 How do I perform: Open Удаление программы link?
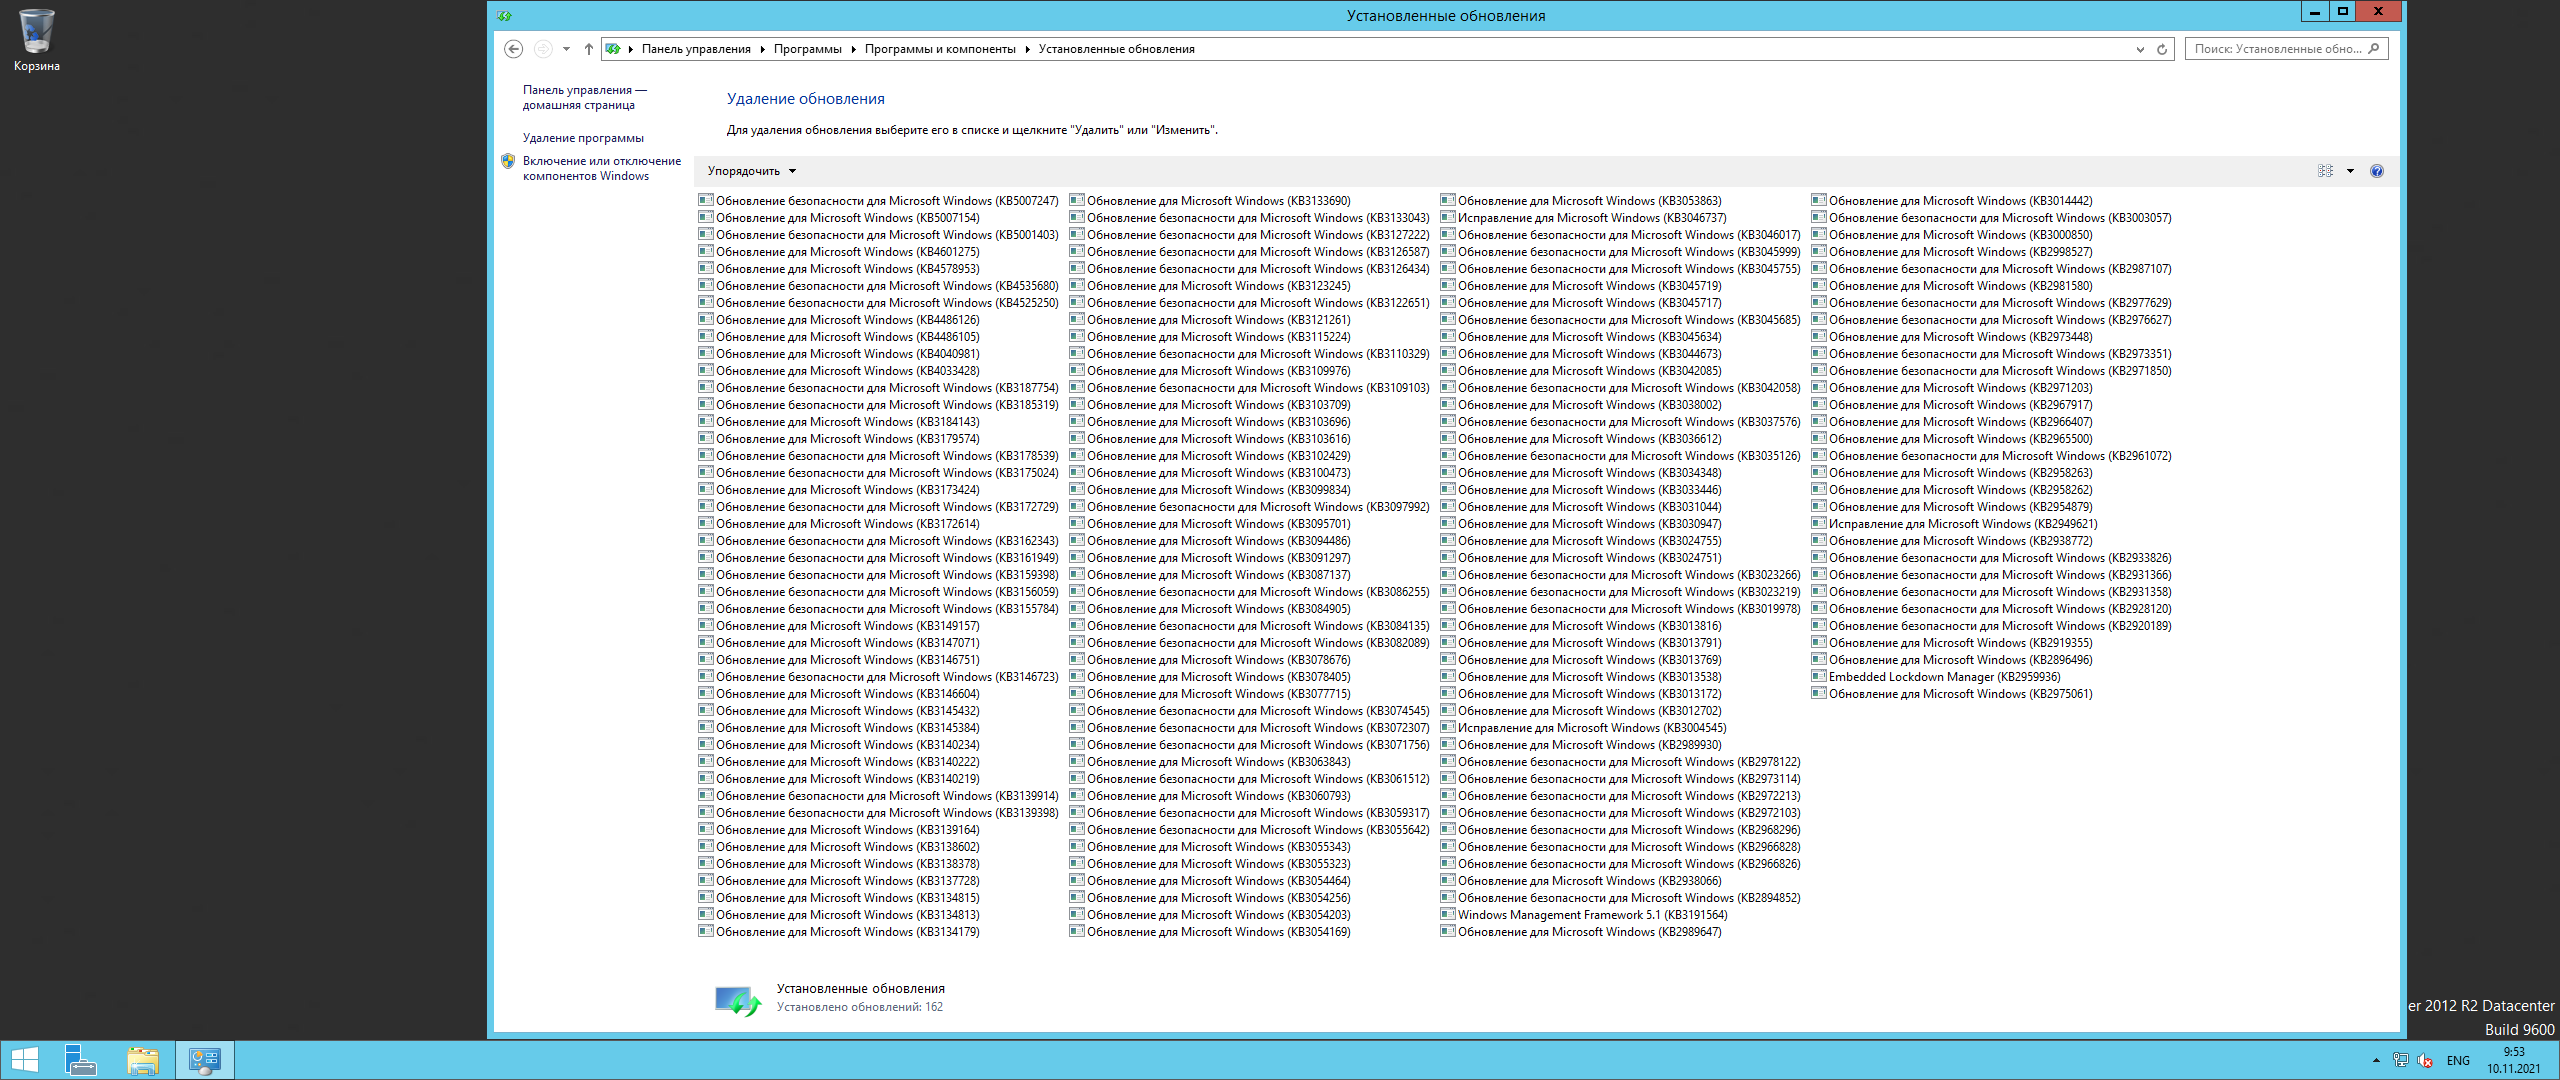pyautogui.click(x=583, y=138)
